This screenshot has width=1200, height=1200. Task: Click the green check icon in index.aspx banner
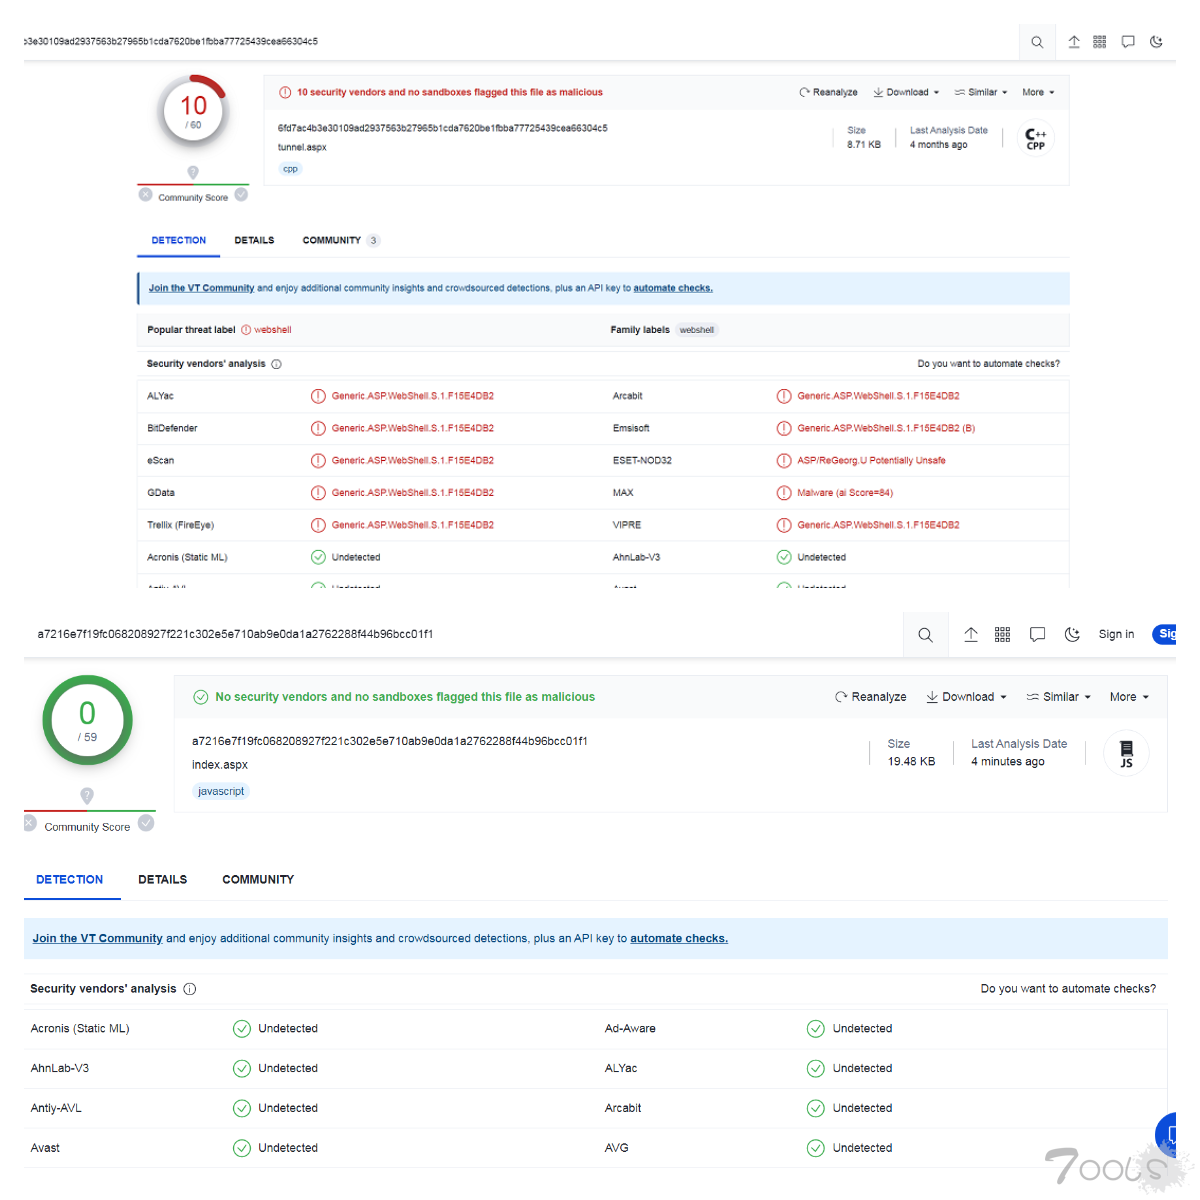click(x=200, y=697)
